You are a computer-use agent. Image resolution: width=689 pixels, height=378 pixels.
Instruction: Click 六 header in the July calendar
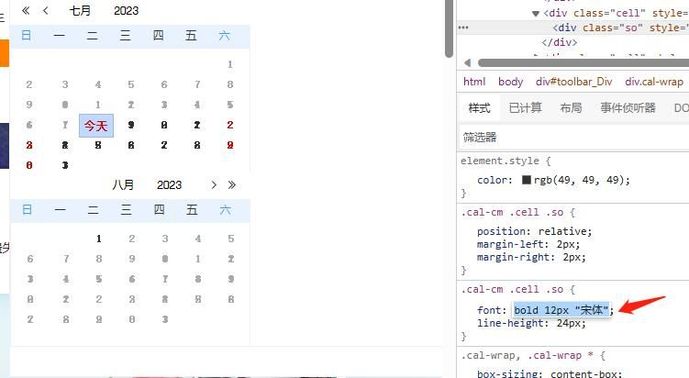pyautogui.click(x=224, y=35)
